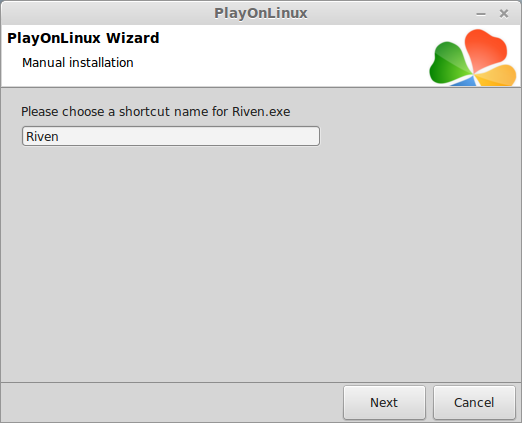The image size is (522, 423).
Task: Click the red leaf of the logo
Action: tap(485, 48)
